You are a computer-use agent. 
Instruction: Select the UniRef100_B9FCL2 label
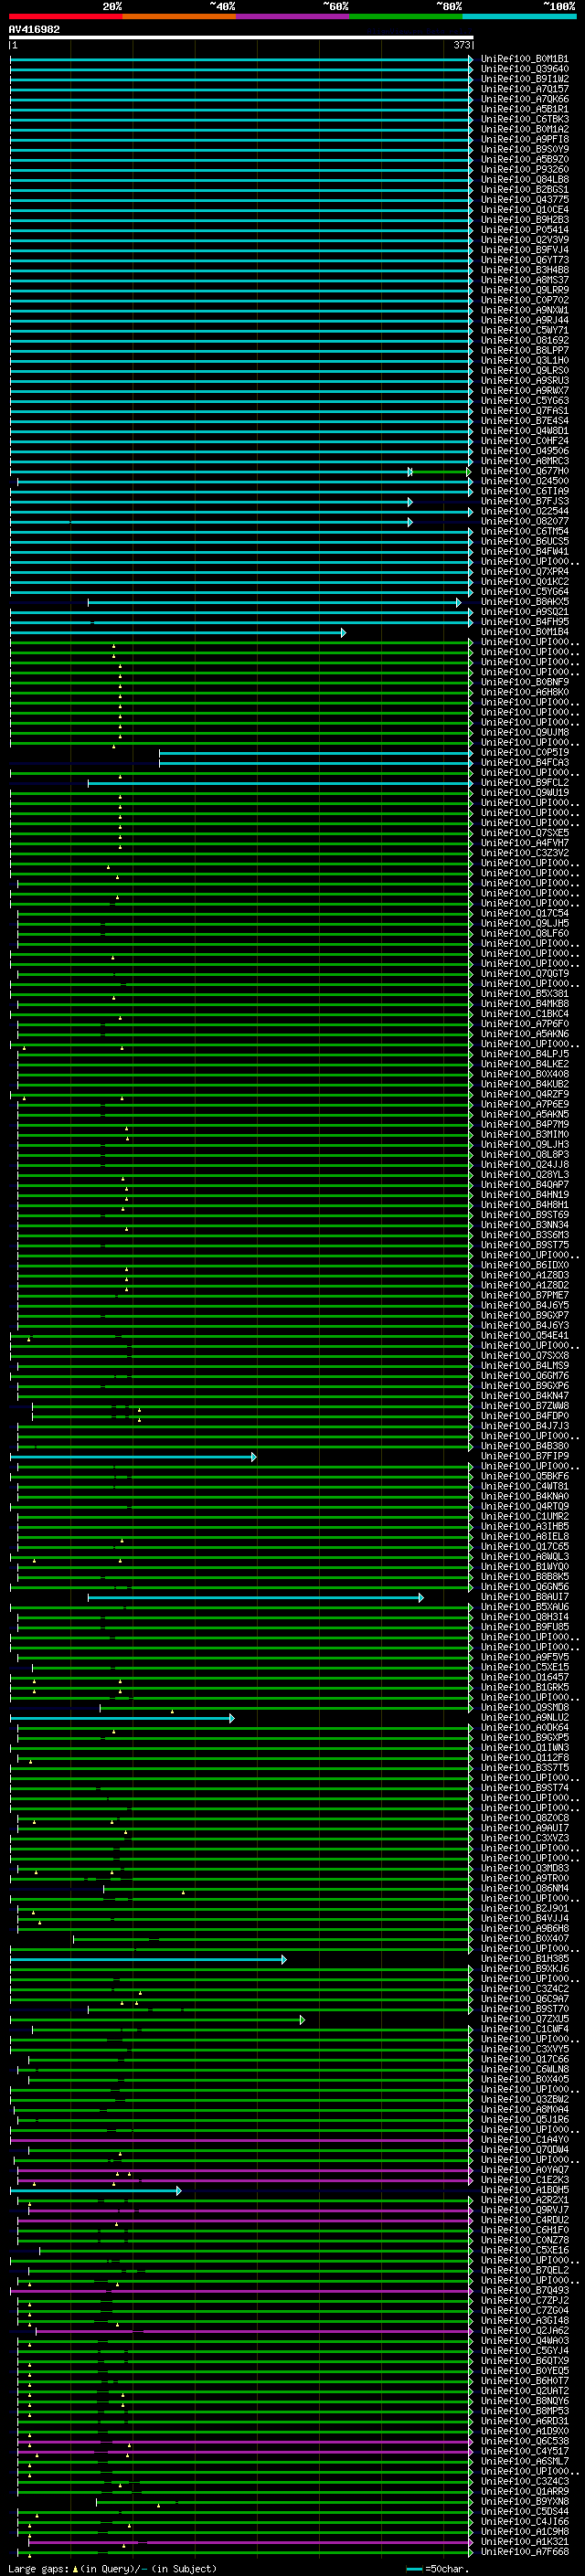524,783
